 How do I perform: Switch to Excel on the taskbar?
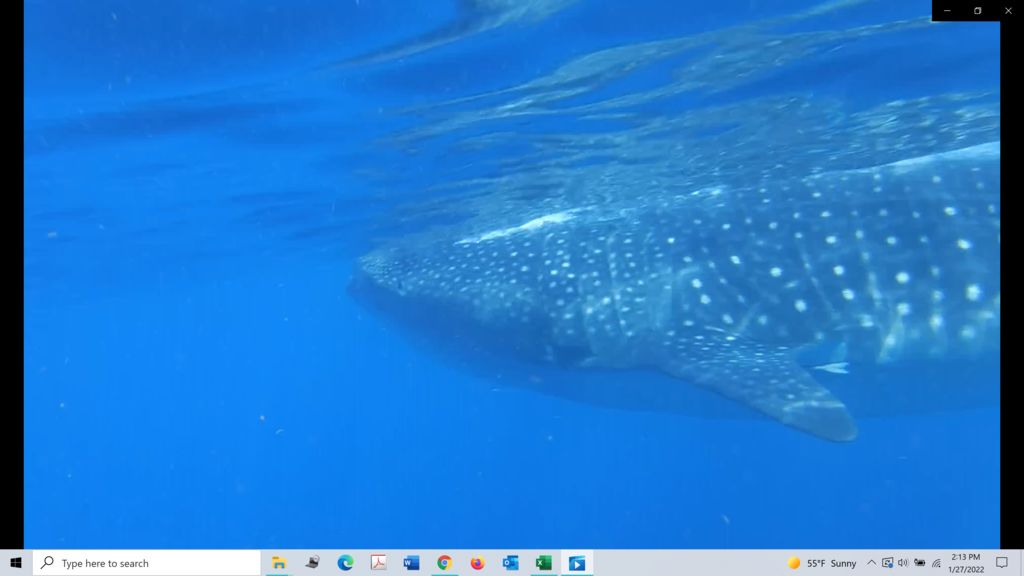543,563
